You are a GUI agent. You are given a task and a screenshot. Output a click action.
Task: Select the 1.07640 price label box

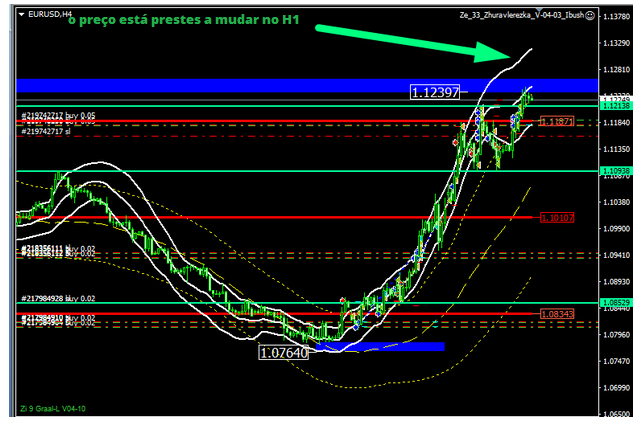[x=284, y=352]
